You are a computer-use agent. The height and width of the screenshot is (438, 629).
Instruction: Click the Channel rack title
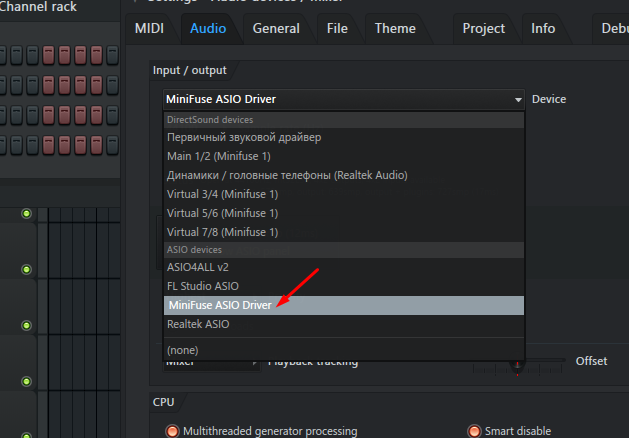38,6
